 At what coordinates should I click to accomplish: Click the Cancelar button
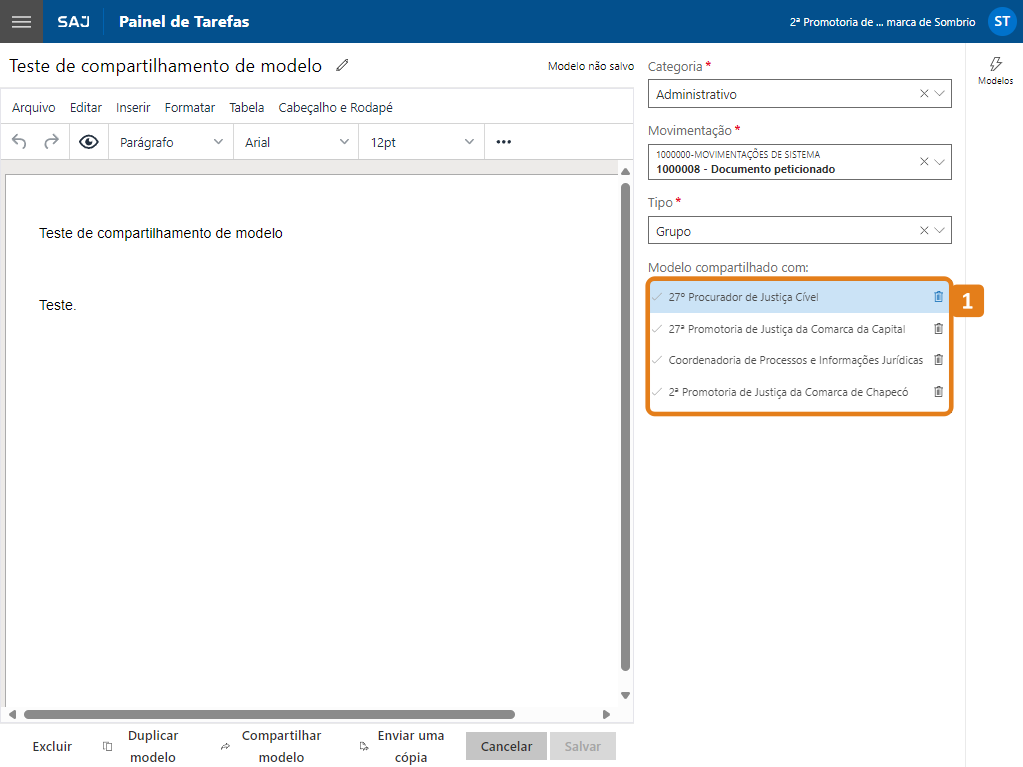[506, 745]
